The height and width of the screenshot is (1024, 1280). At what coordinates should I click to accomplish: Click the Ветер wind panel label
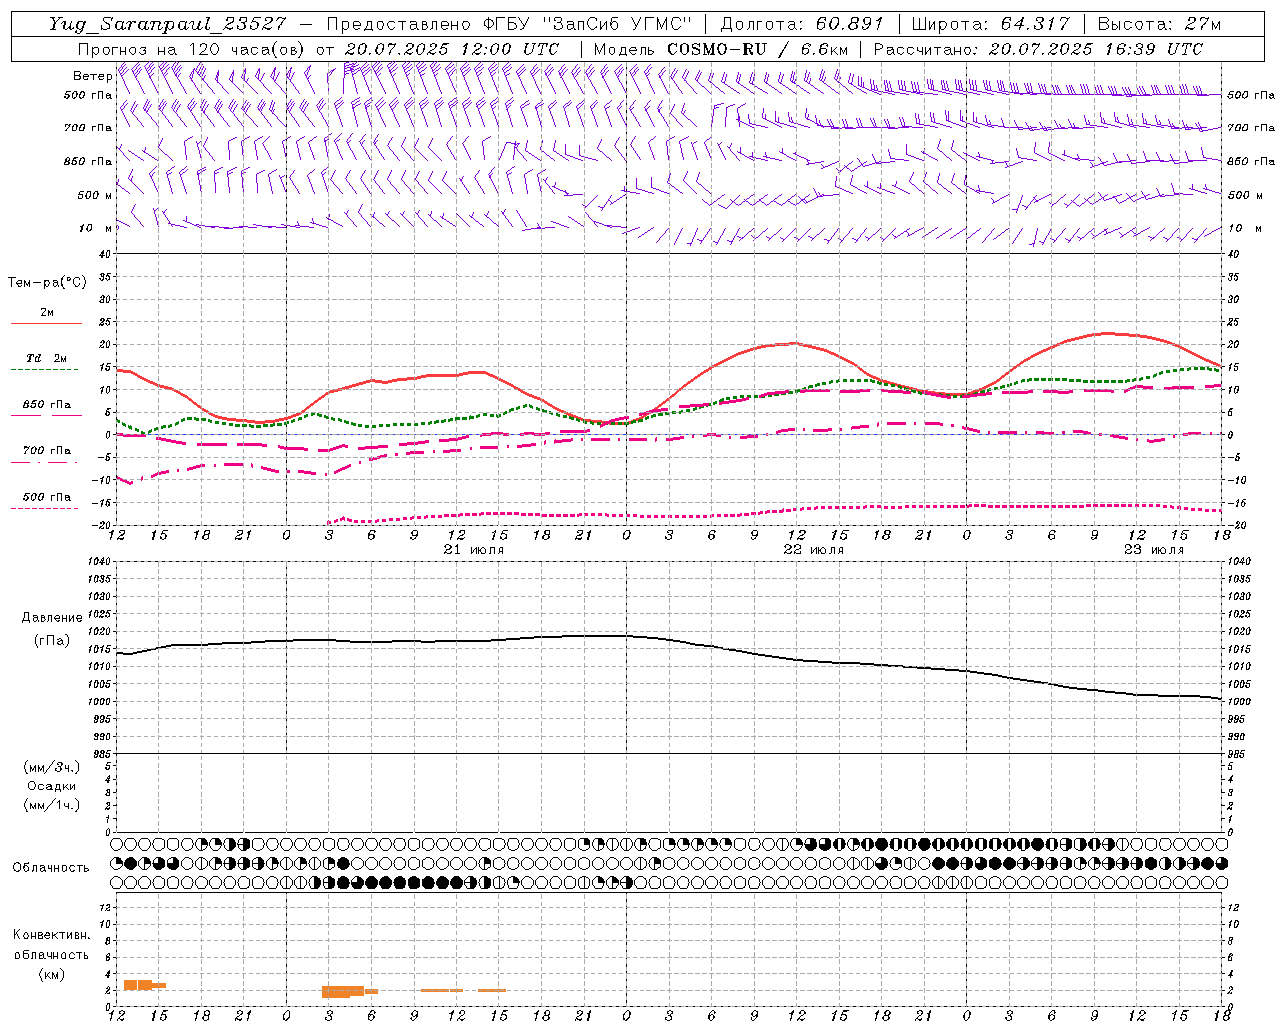pos(93,76)
